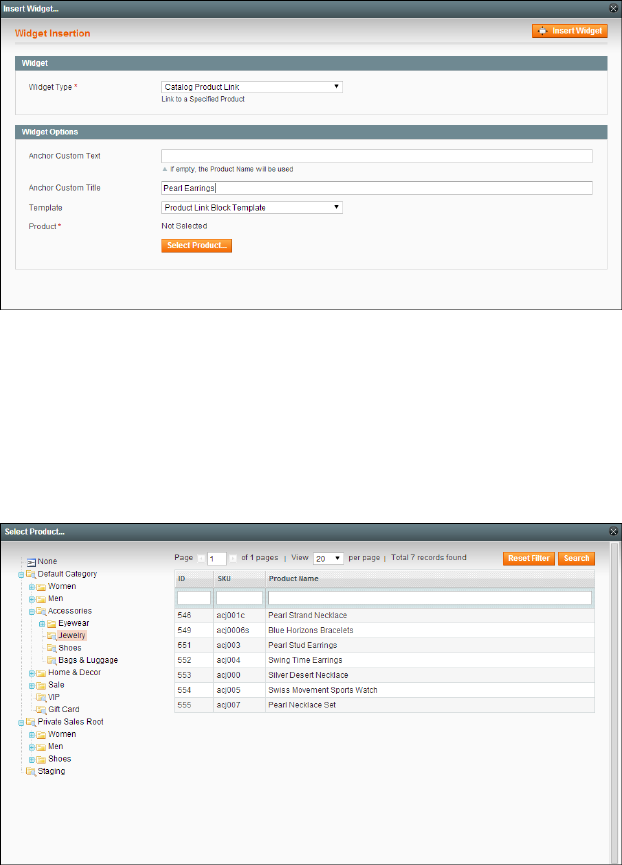
Task: Open the Widget Type dropdown
Action: coord(252,87)
